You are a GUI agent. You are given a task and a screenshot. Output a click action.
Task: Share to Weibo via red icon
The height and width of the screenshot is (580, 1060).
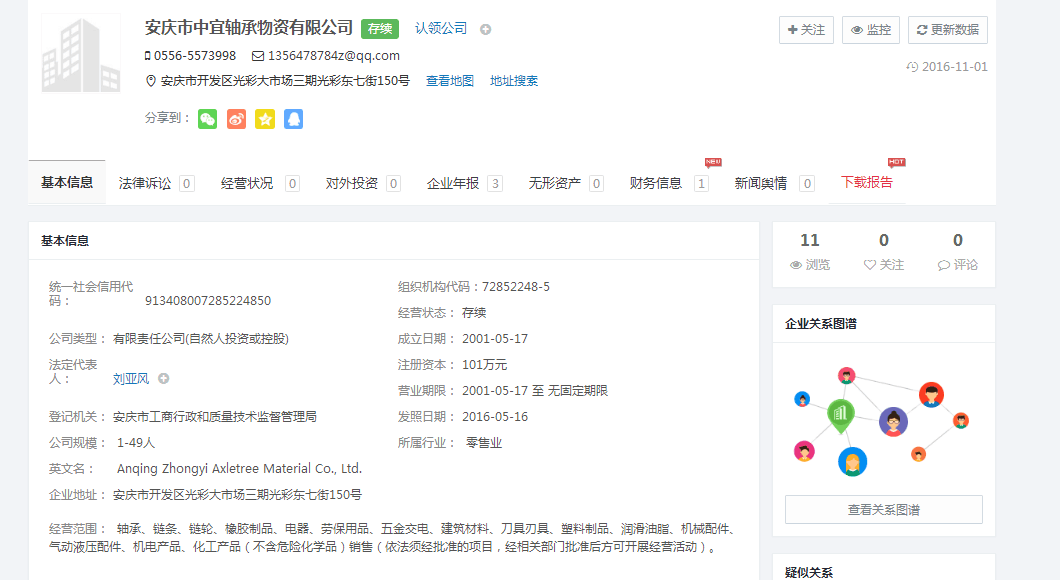pyautogui.click(x=236, y=119)
